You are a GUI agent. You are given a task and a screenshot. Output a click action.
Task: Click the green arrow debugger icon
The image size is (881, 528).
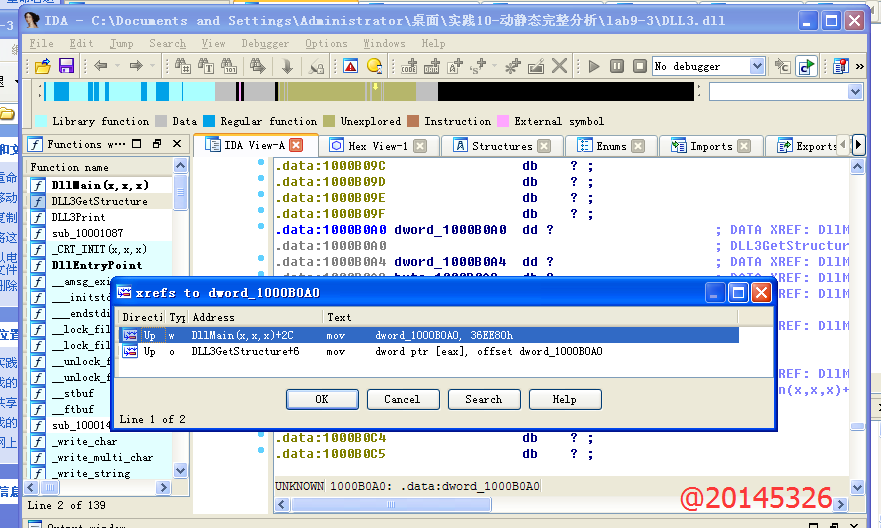806,66
